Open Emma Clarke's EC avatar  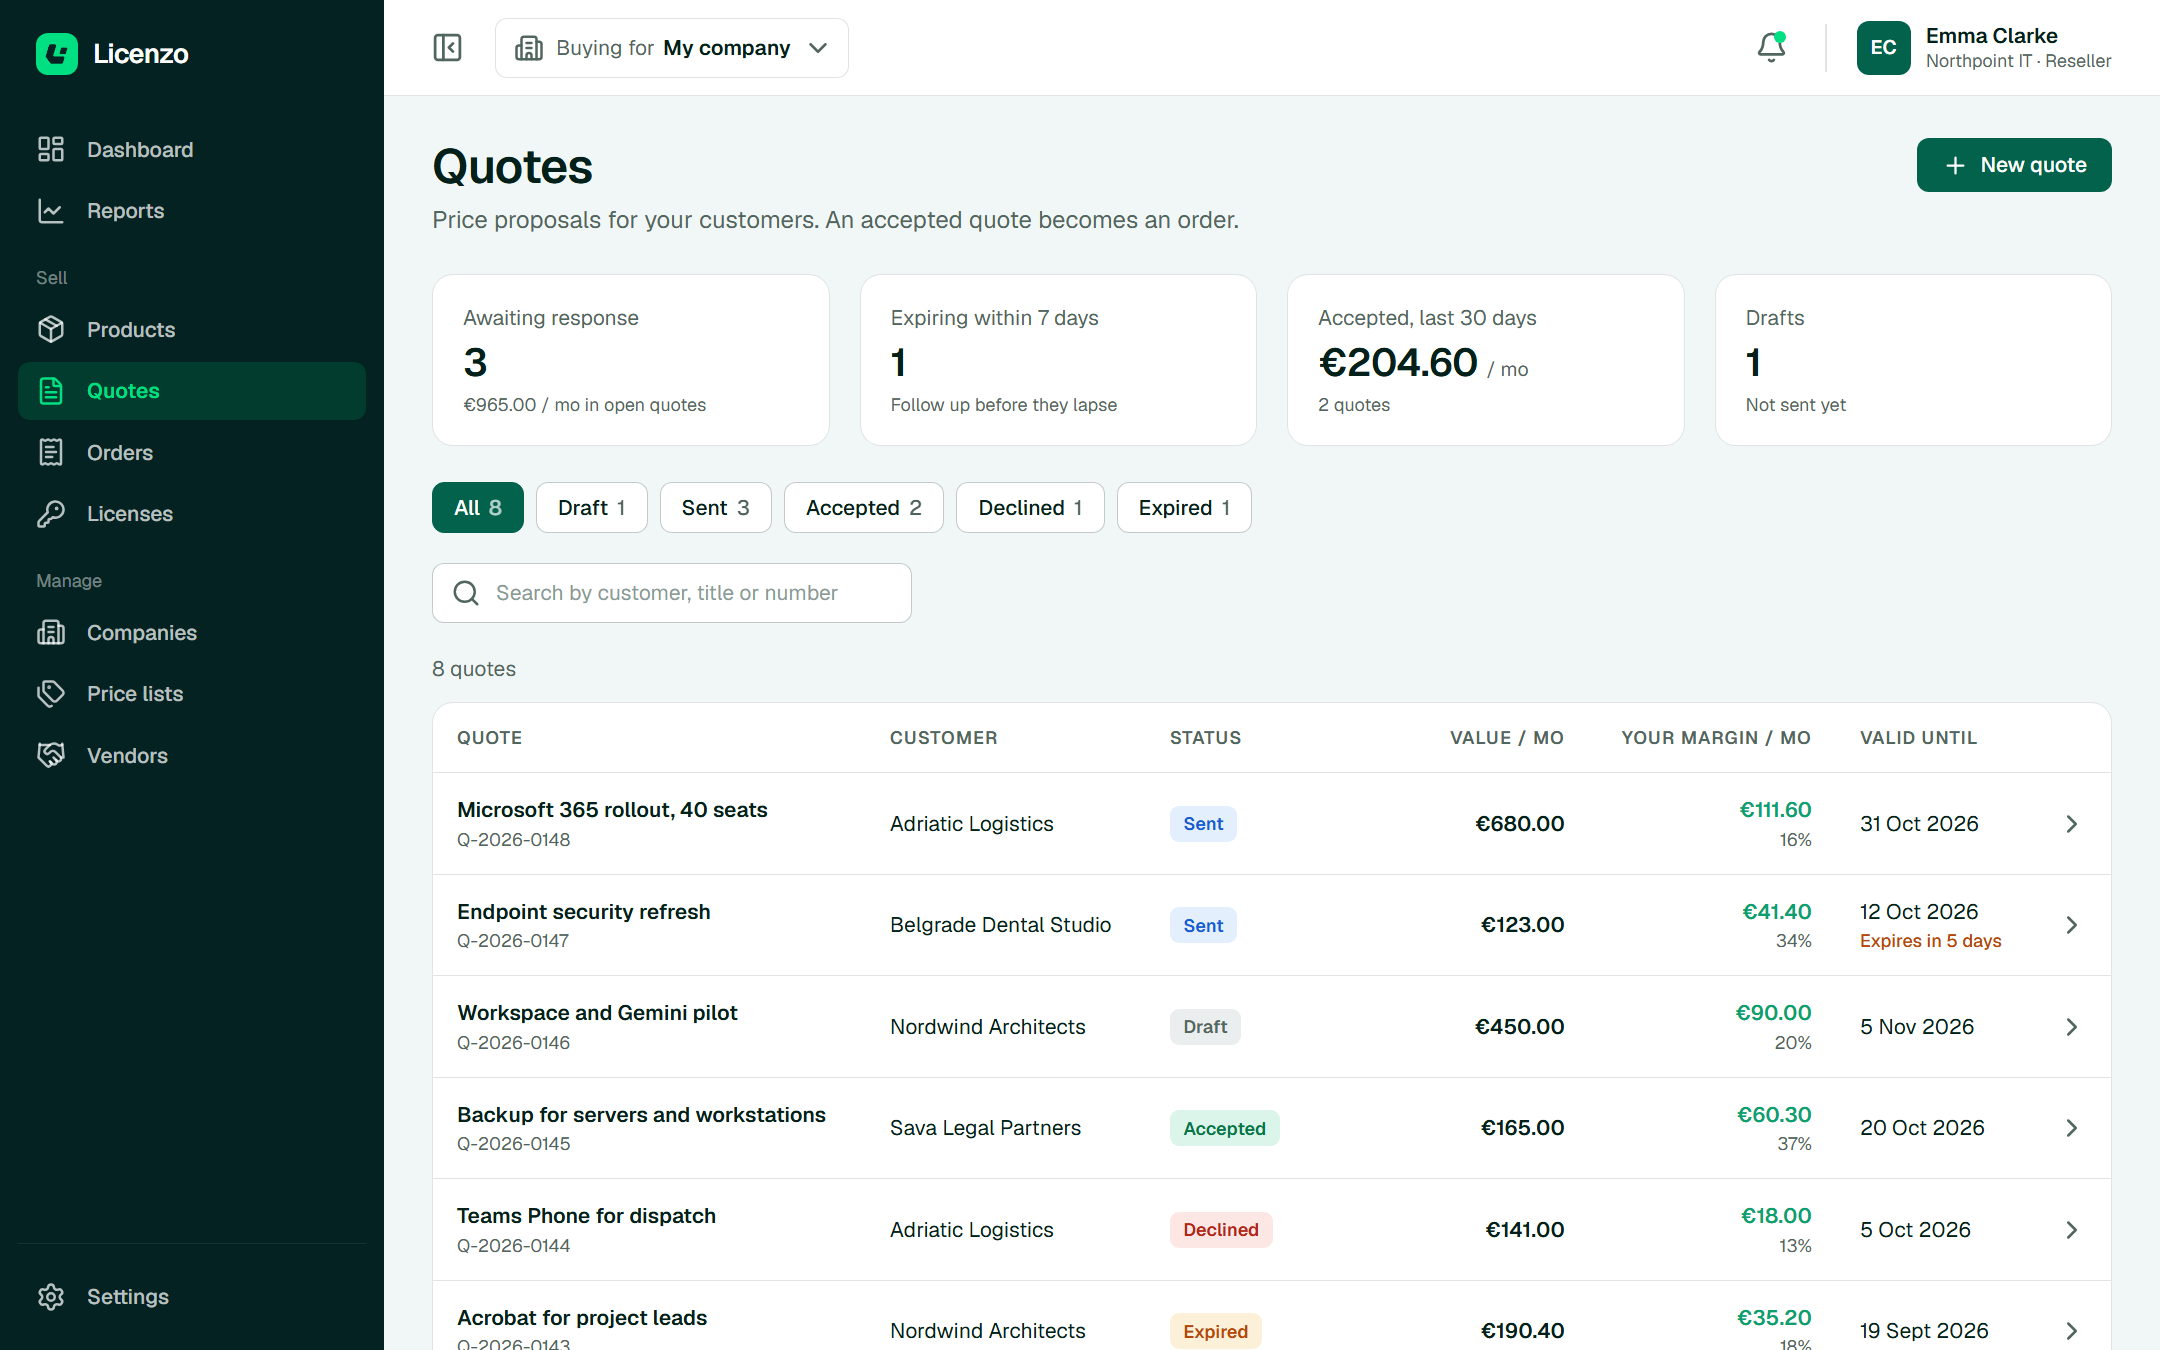(1883, 48)
